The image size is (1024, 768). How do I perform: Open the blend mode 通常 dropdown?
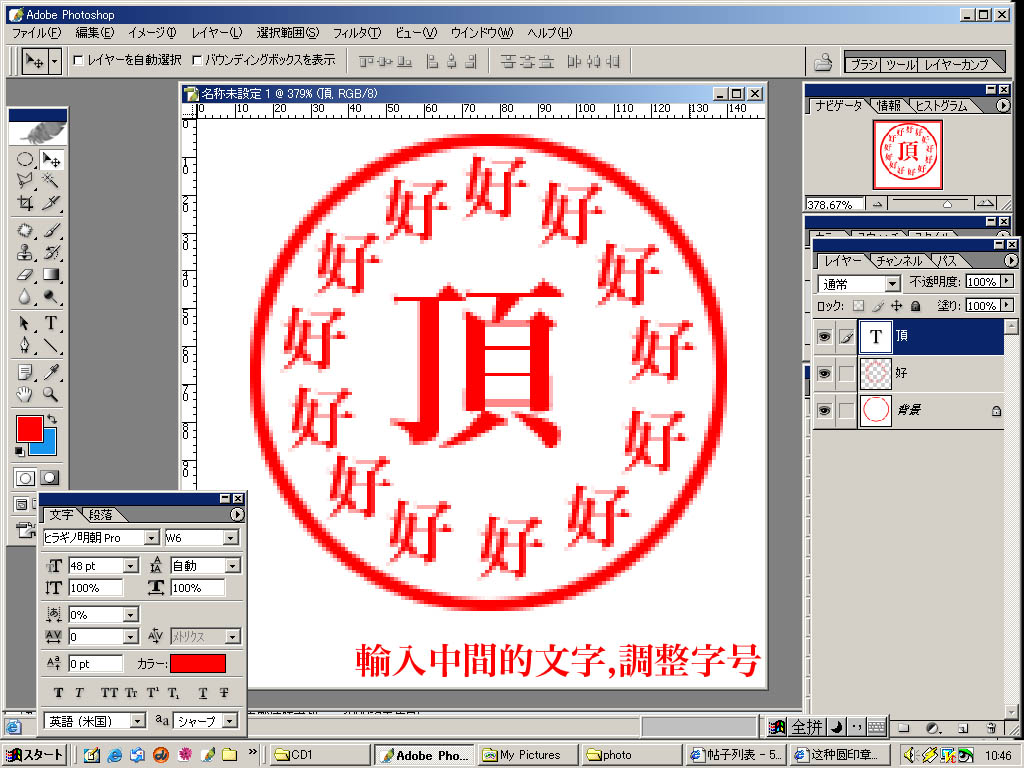pos(893,284)
